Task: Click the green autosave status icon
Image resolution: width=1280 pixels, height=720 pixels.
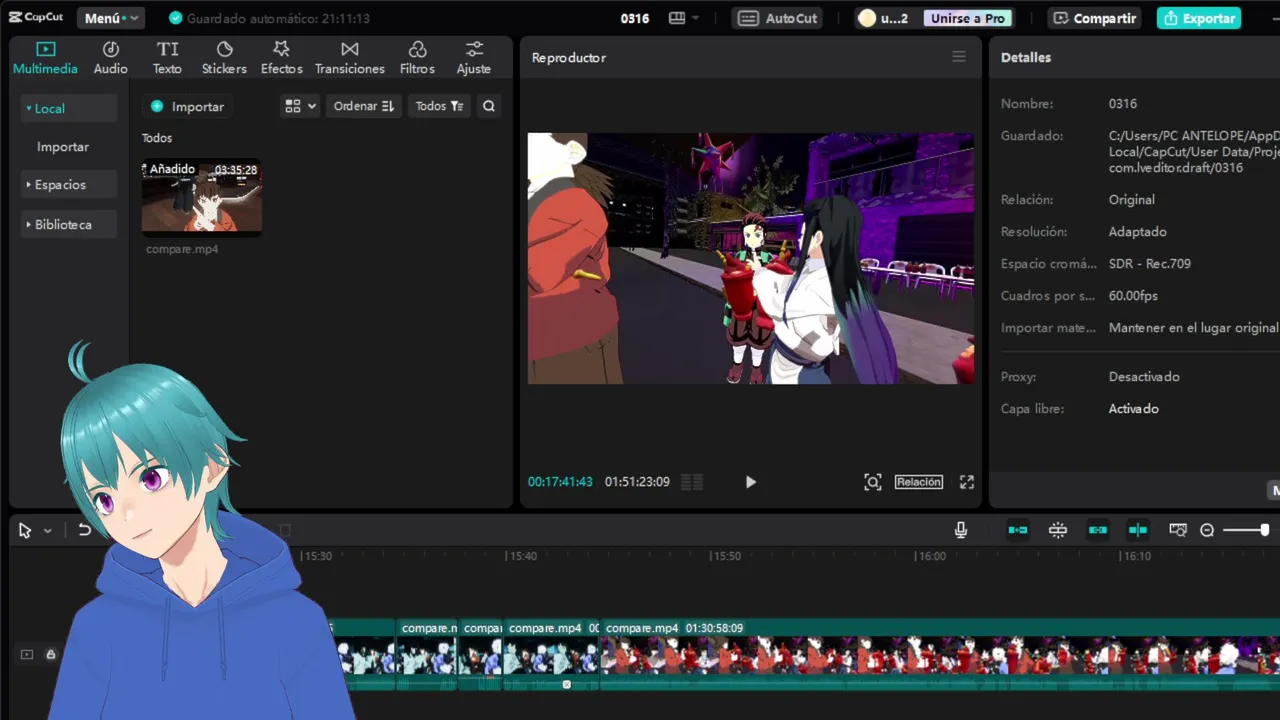Action: click(176, 18)
